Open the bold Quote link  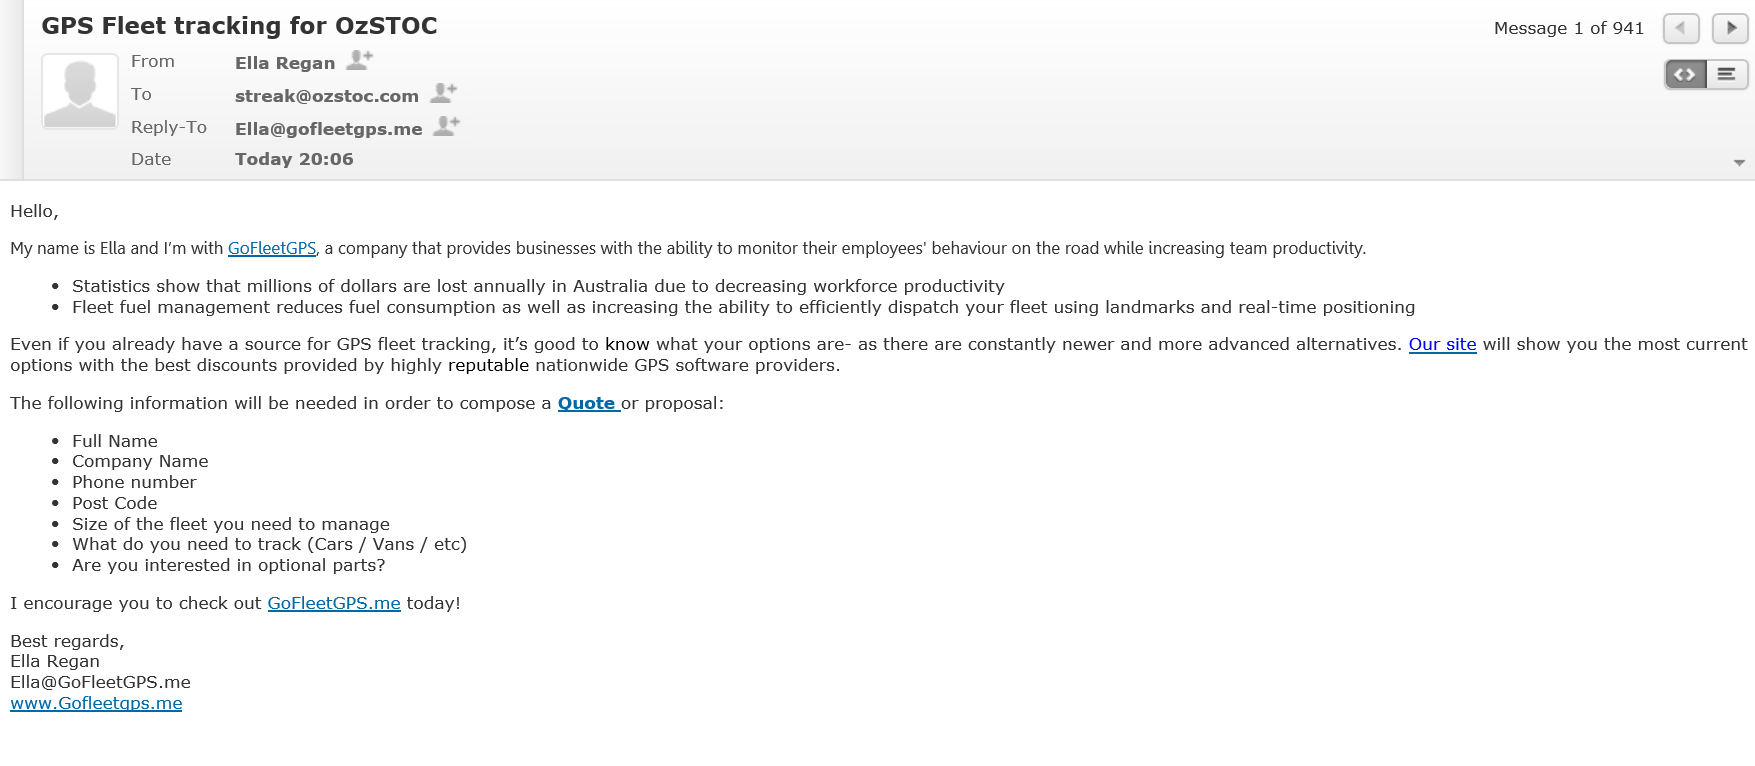click(587, 403)
